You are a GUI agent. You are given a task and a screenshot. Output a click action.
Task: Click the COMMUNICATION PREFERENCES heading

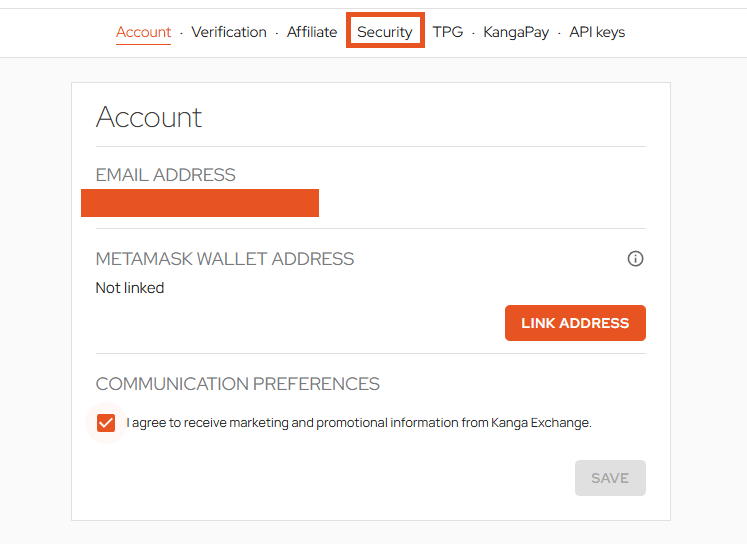238,383
